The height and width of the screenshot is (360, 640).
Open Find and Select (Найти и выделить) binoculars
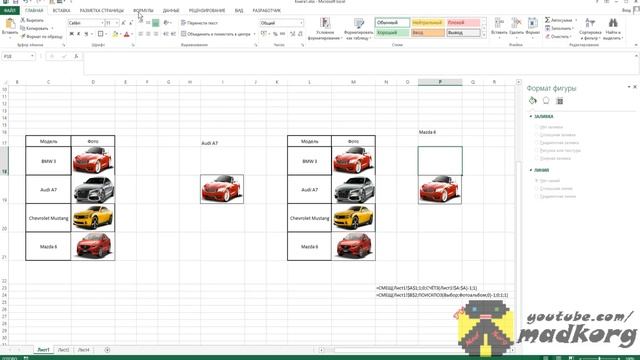coord(612,29)
